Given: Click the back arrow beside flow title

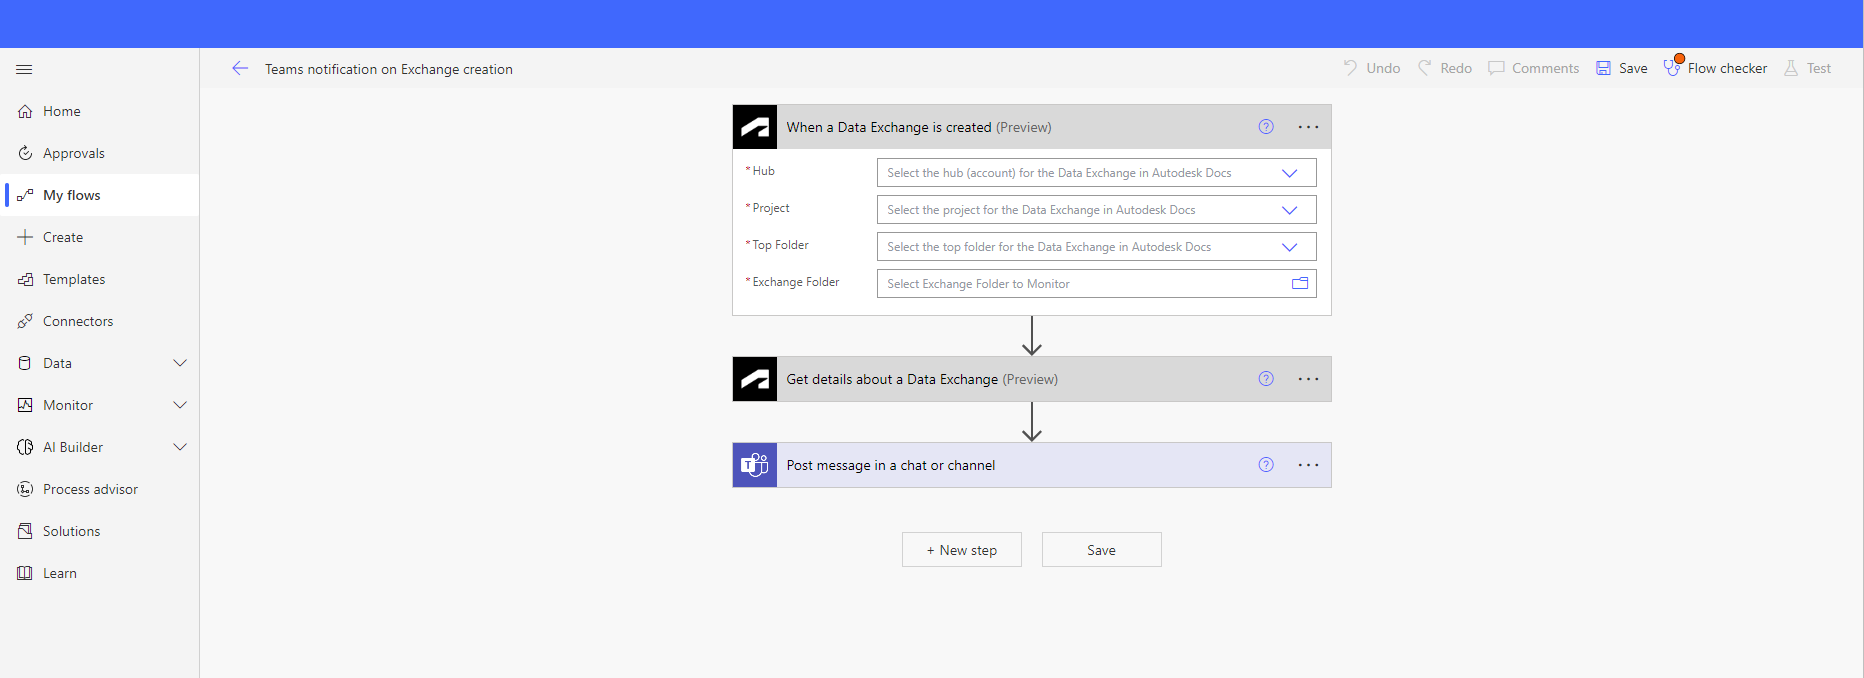Looking at the screenshot, I should [240, 68].
